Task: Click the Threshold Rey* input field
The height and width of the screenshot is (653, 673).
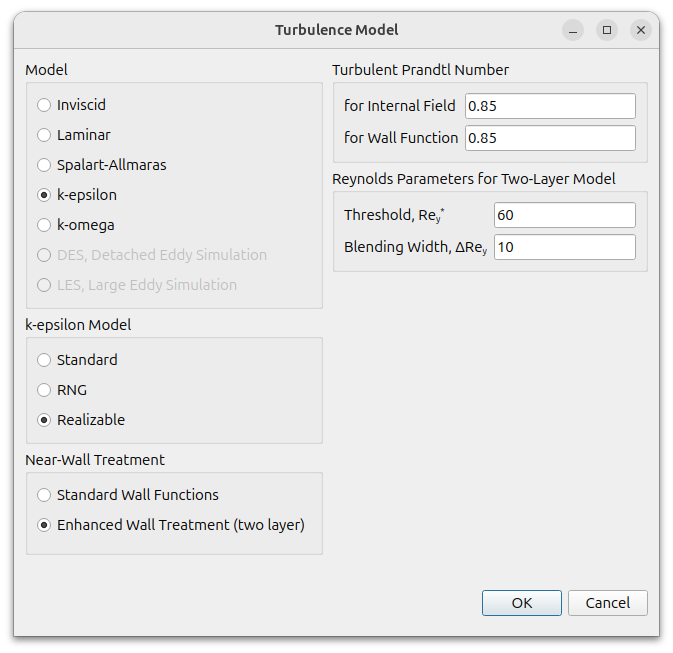Action: (x=565, y=215)
